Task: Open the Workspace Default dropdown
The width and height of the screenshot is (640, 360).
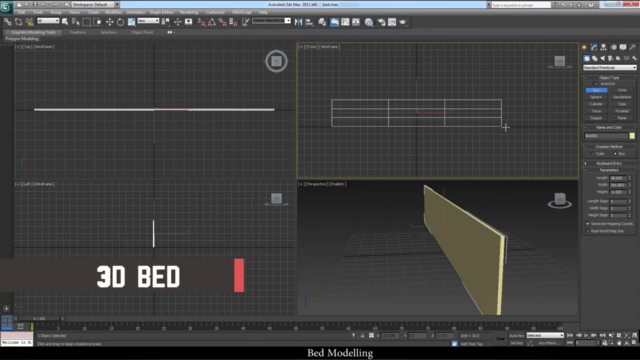Action: point(93,4)
